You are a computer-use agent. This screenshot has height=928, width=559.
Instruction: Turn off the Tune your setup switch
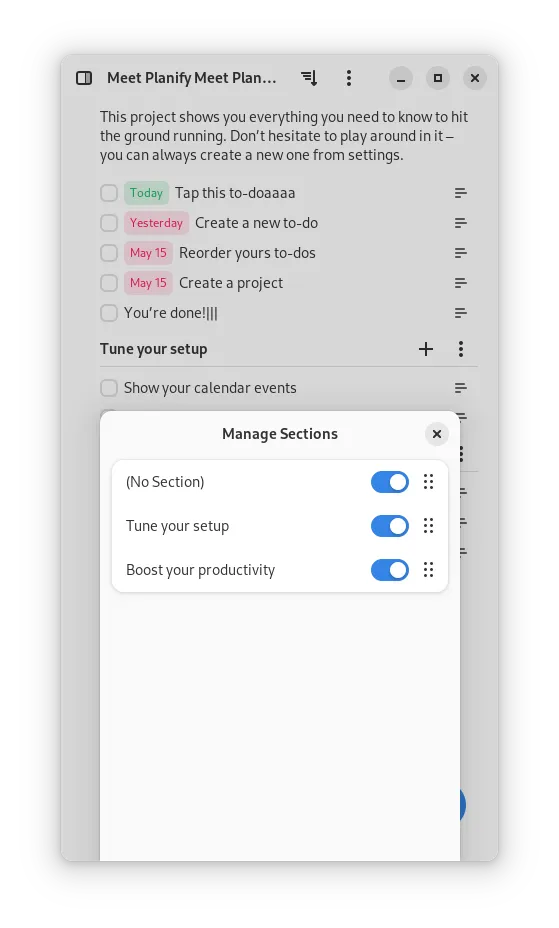[390, 526]
